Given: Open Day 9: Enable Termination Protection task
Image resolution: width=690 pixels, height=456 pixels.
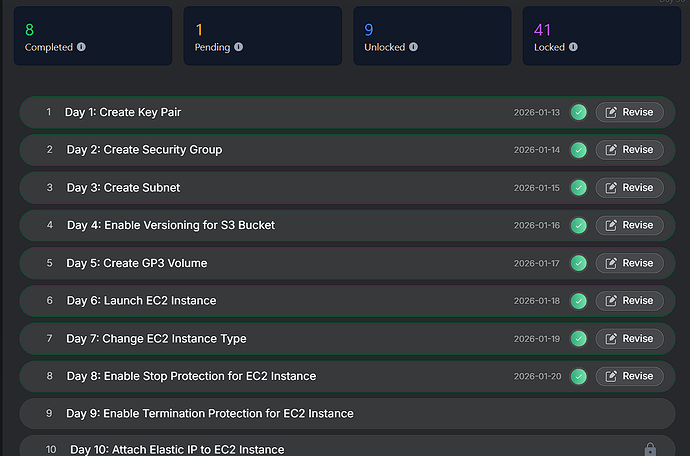Looking at the screenshot, I should pyautogui.click(x=210, y=413).
